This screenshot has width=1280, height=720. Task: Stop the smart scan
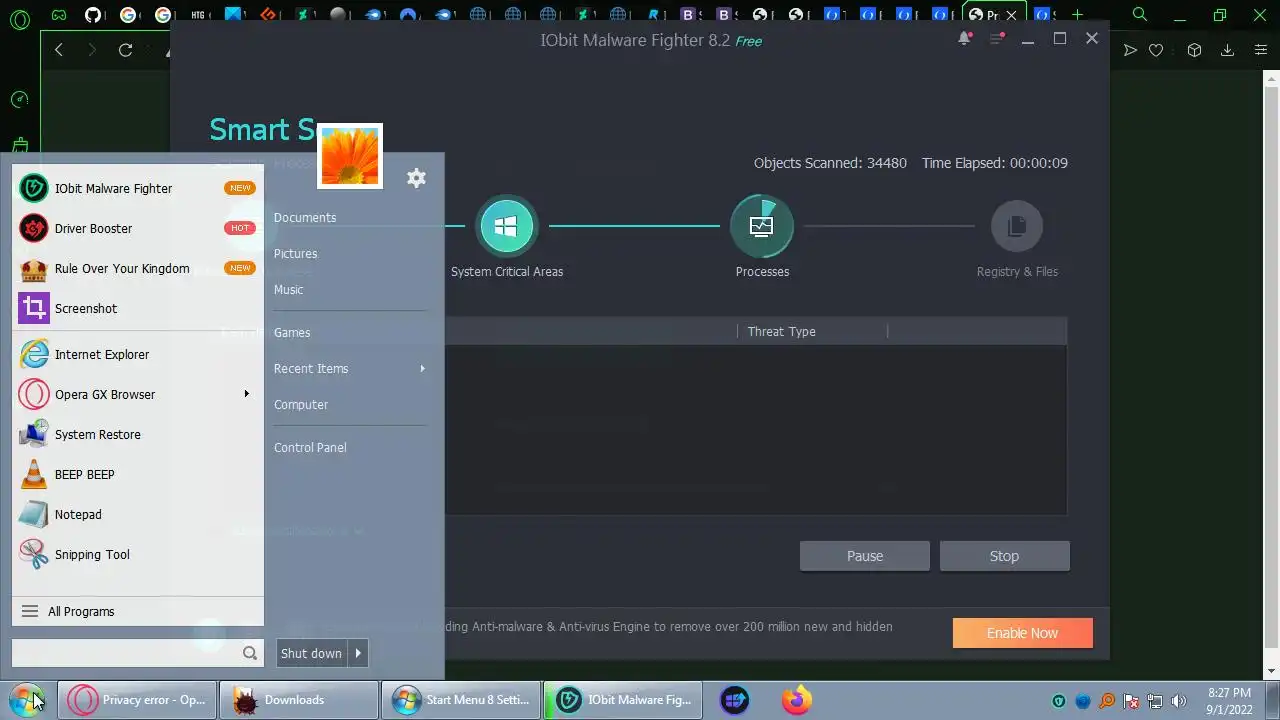(1004, 556)
